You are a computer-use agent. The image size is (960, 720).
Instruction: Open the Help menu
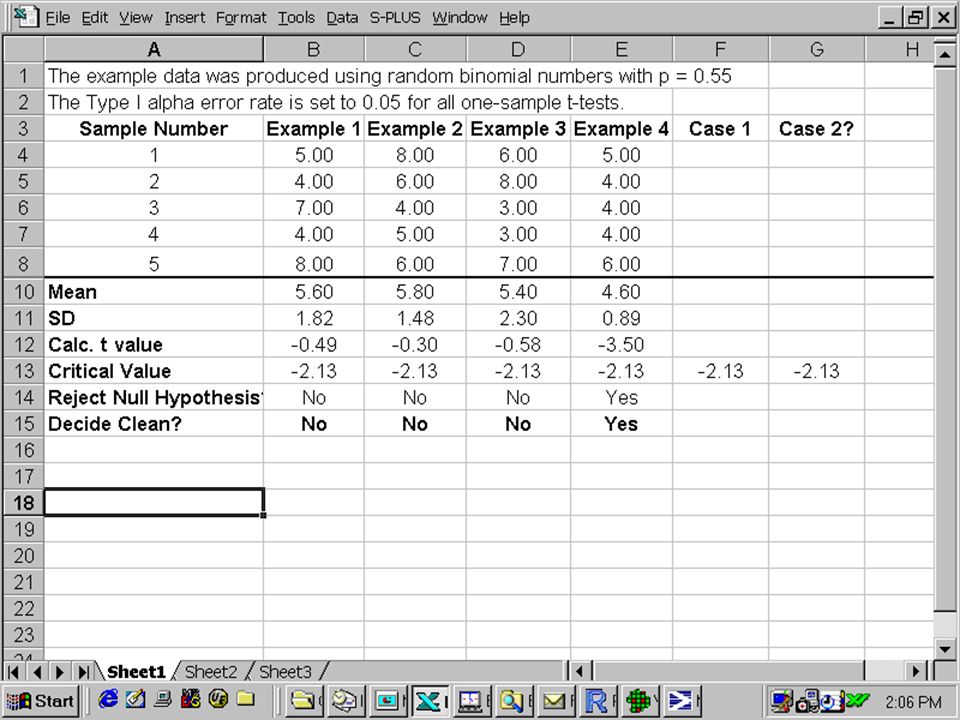click(514, 18)
